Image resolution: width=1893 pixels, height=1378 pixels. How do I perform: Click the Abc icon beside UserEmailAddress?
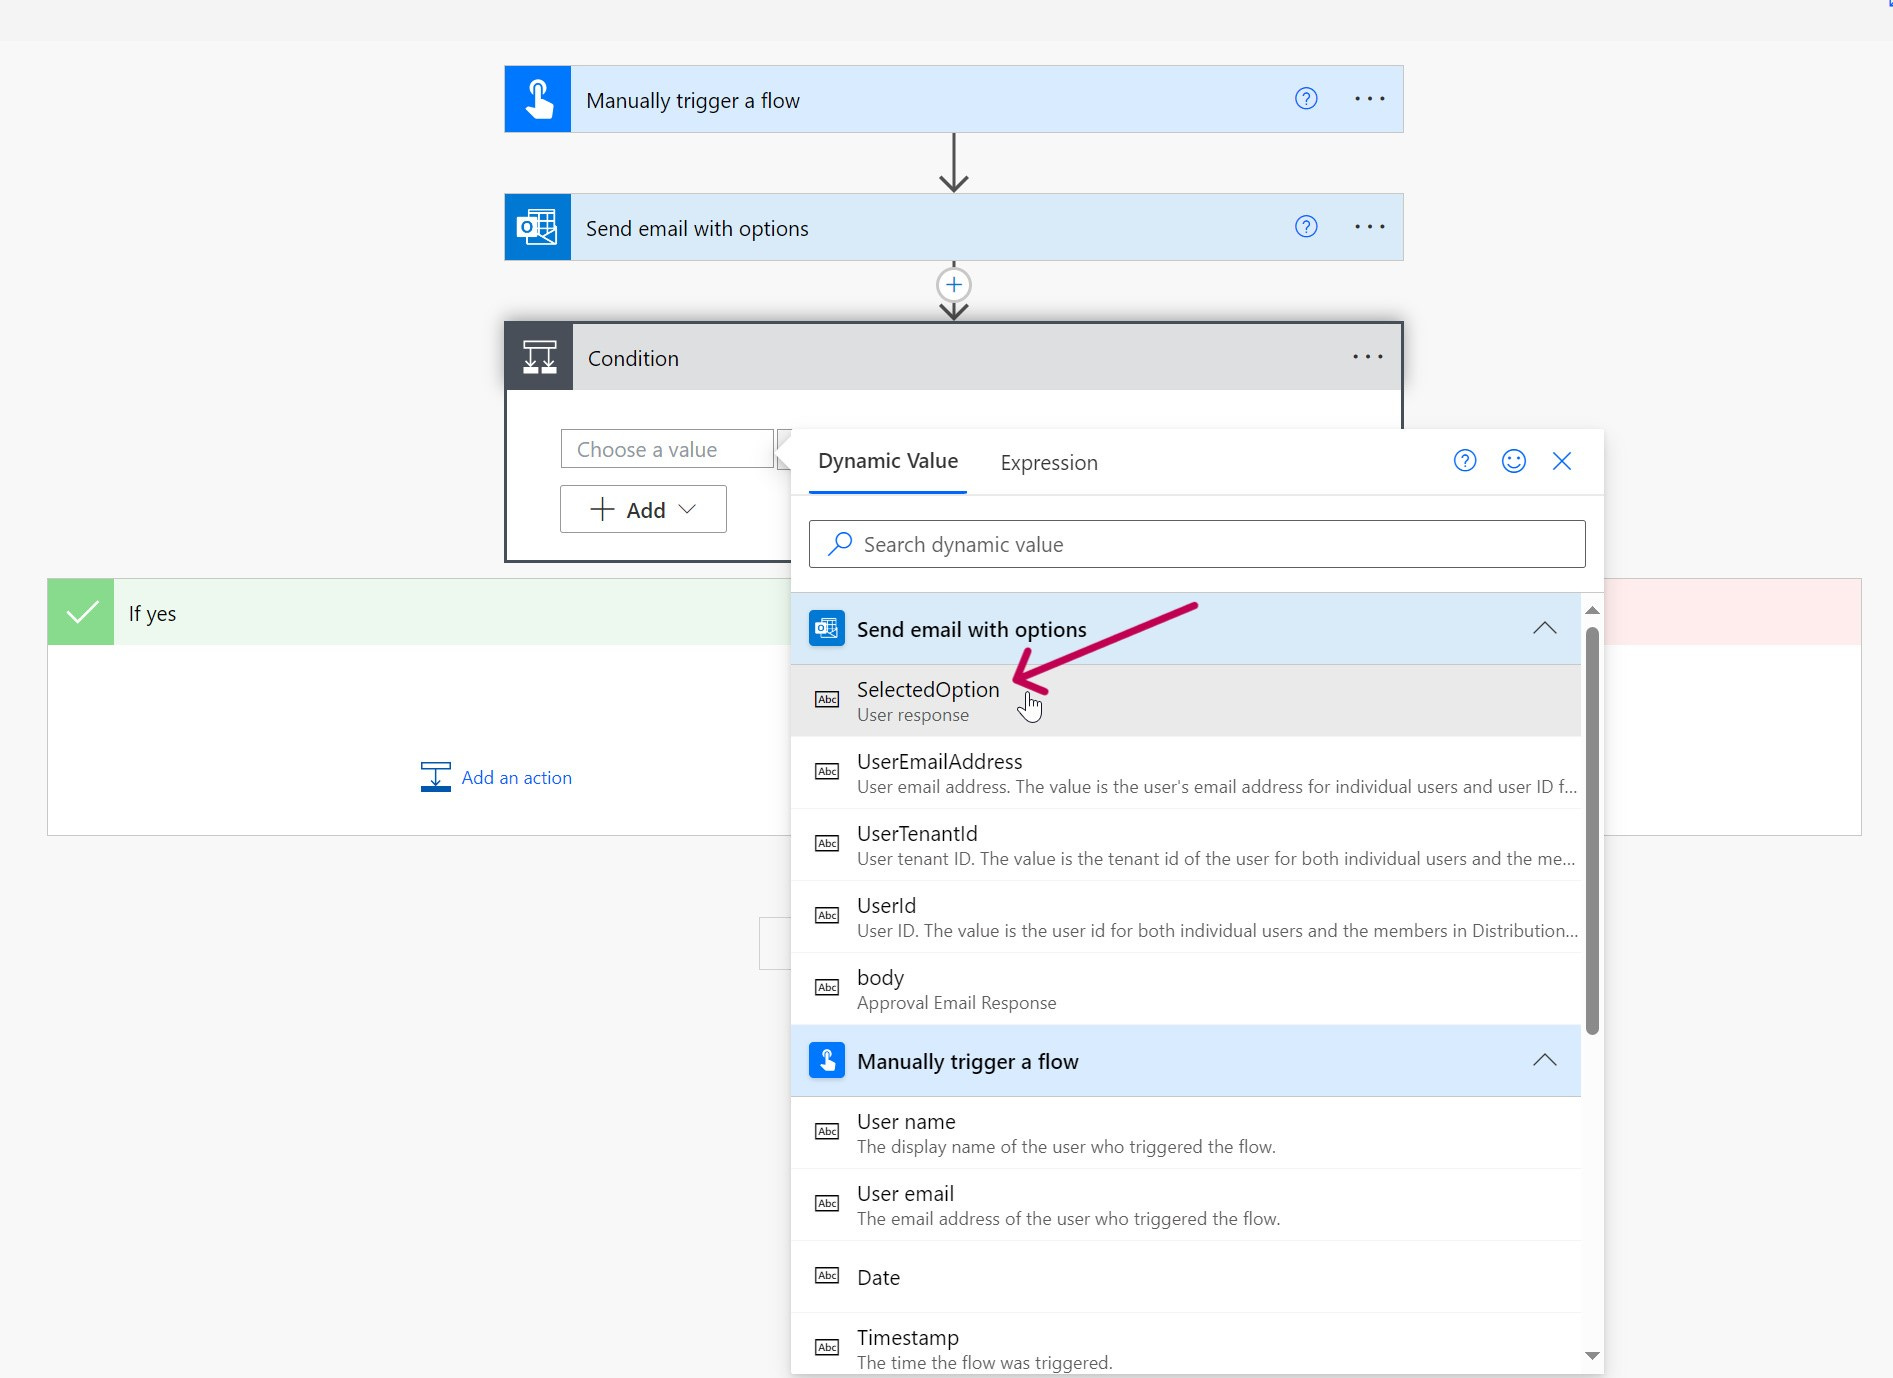click(827, 771)
